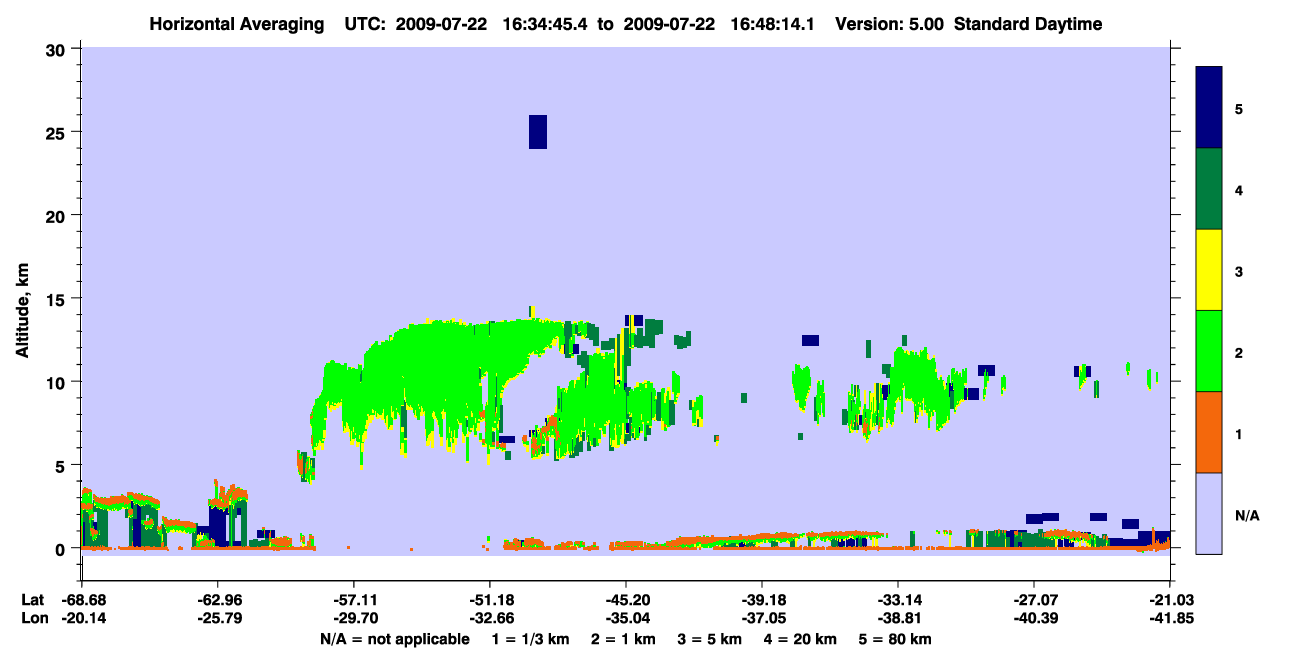Click longitude value -25.79

[x=217, y=619]
